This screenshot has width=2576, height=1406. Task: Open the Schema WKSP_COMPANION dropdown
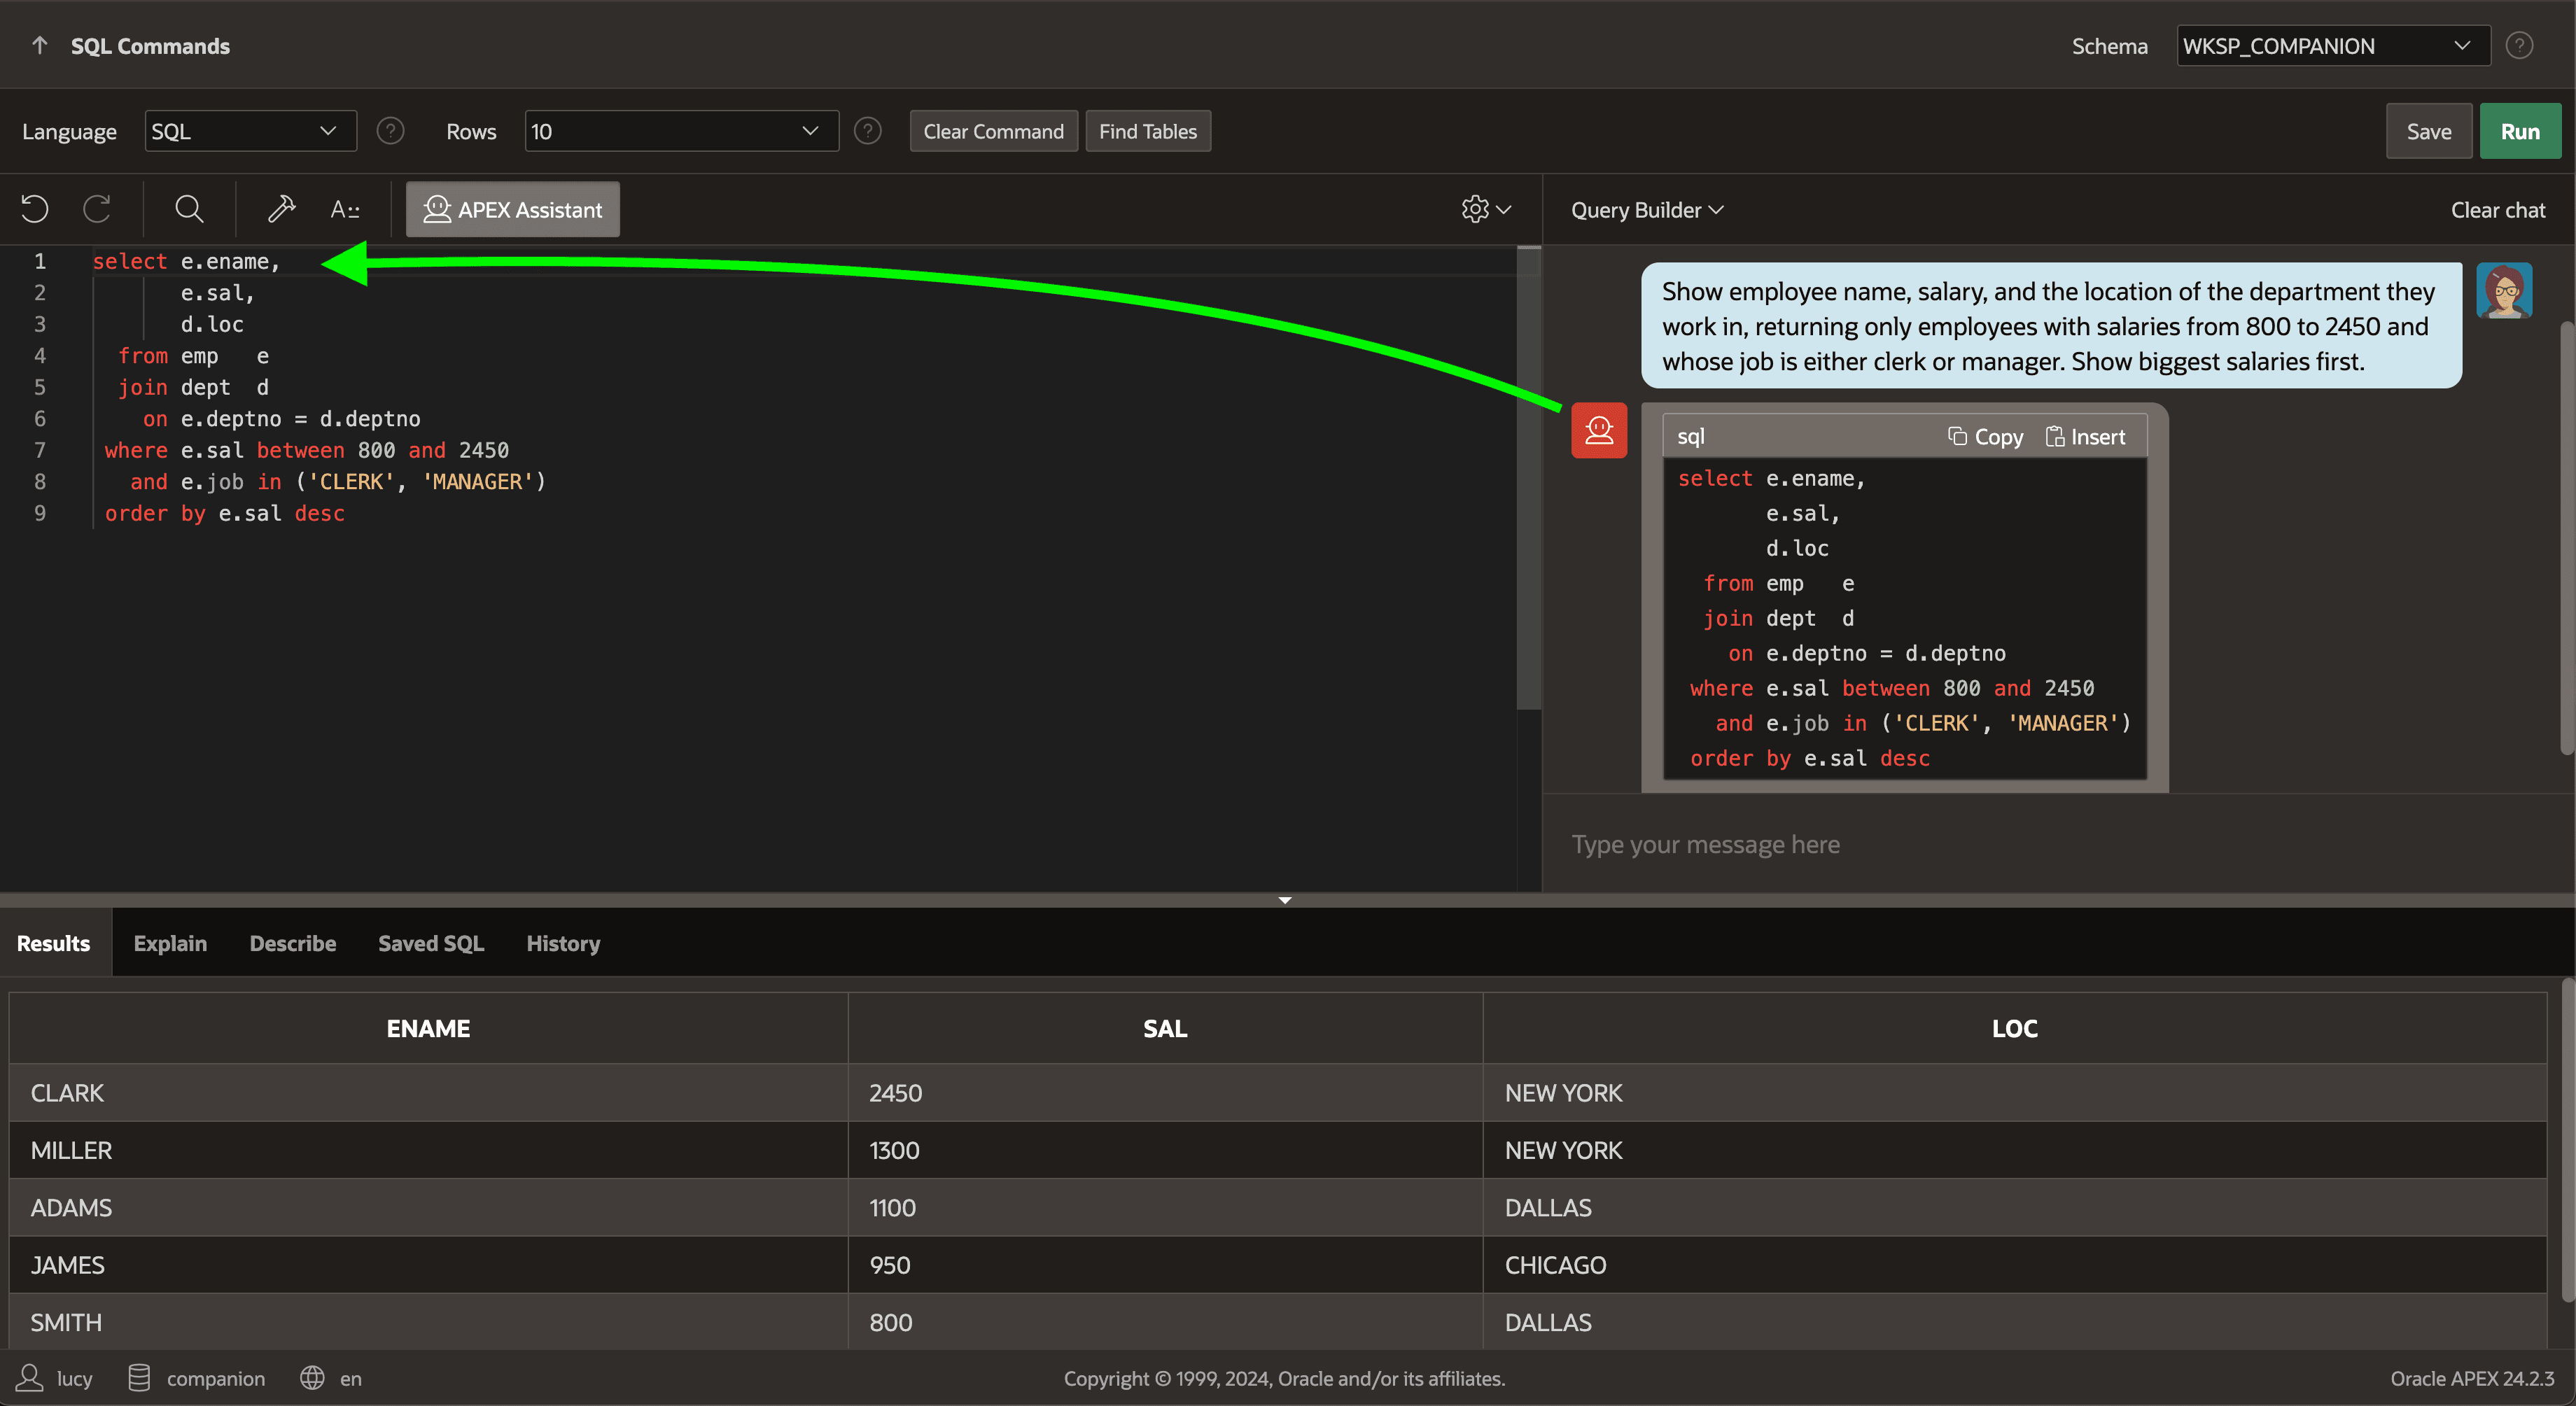click(x=2333, y=46)
